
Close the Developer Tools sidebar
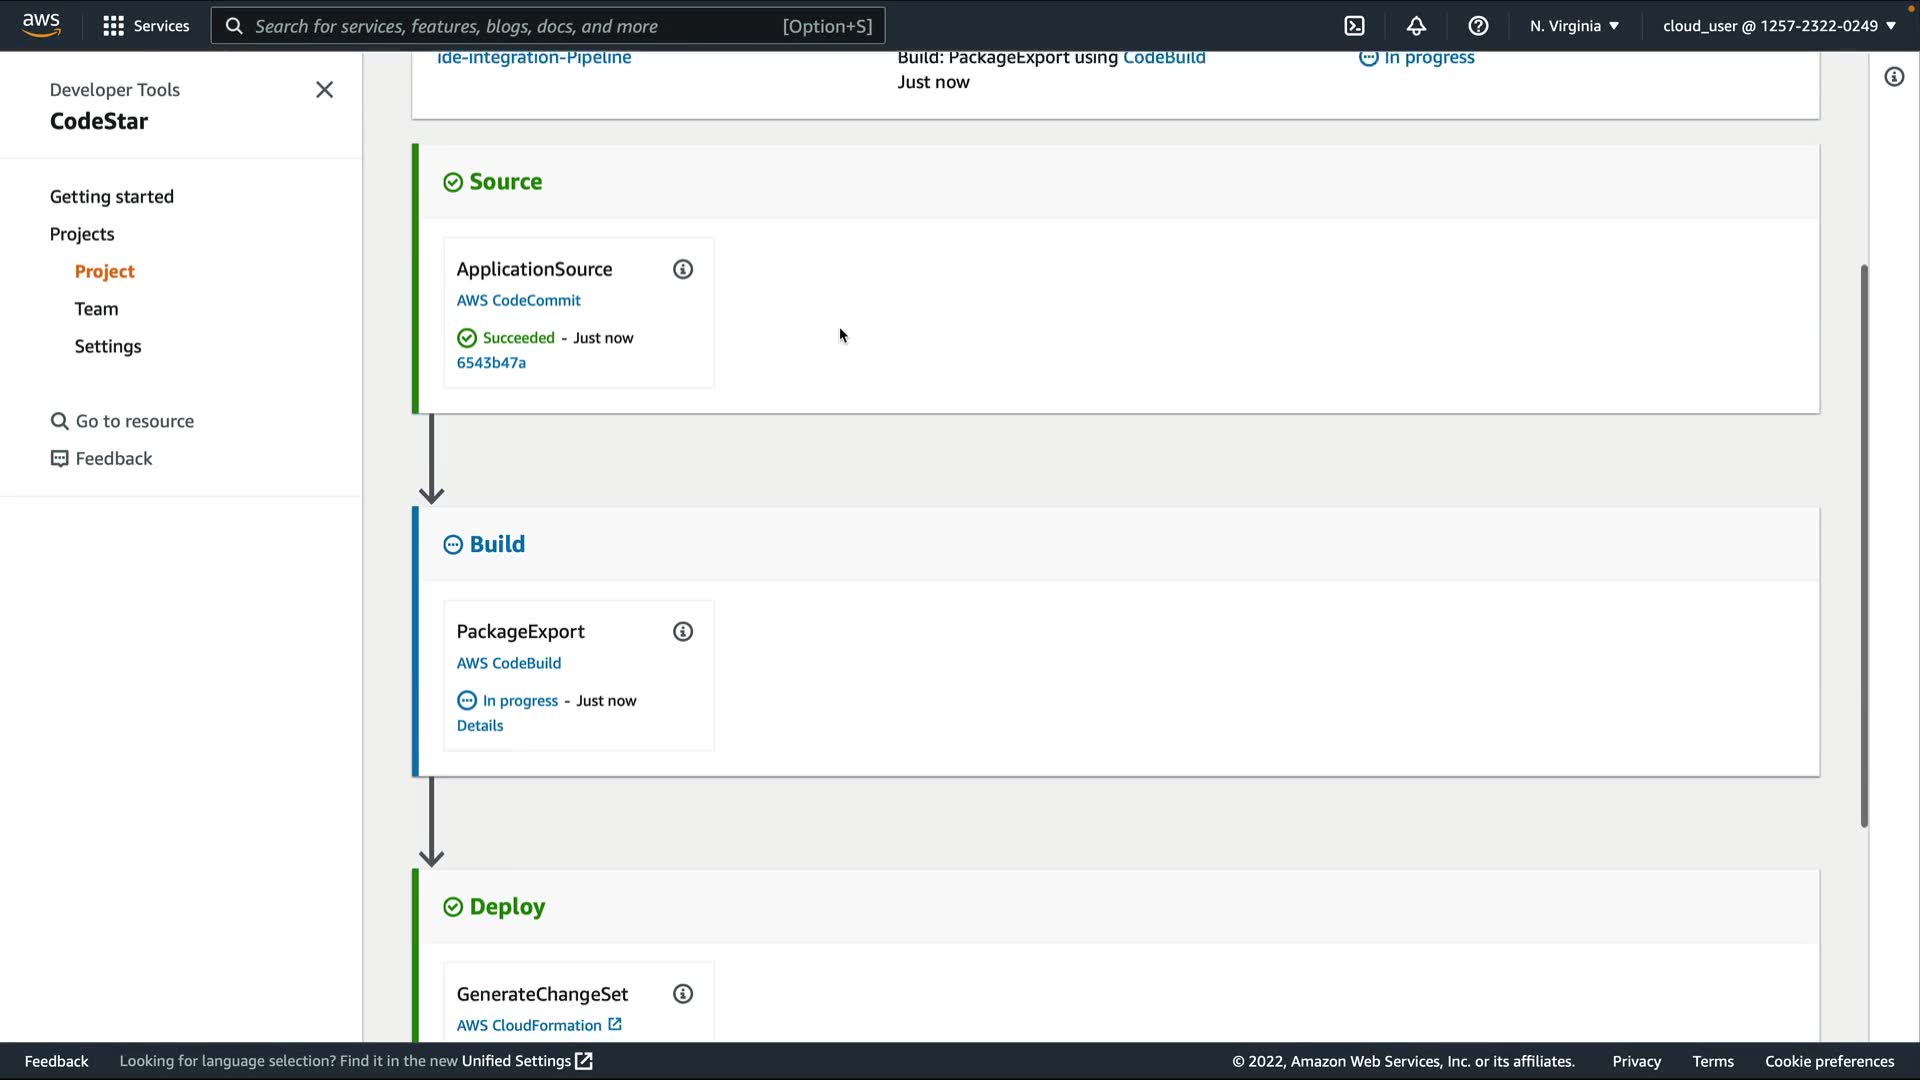(324, 90)
